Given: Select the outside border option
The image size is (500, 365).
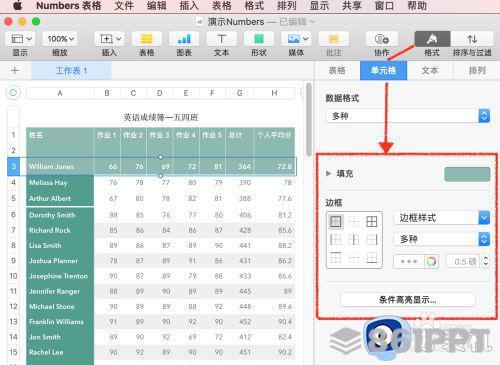Looking at the screenshot, I should [x=336, y=221].
